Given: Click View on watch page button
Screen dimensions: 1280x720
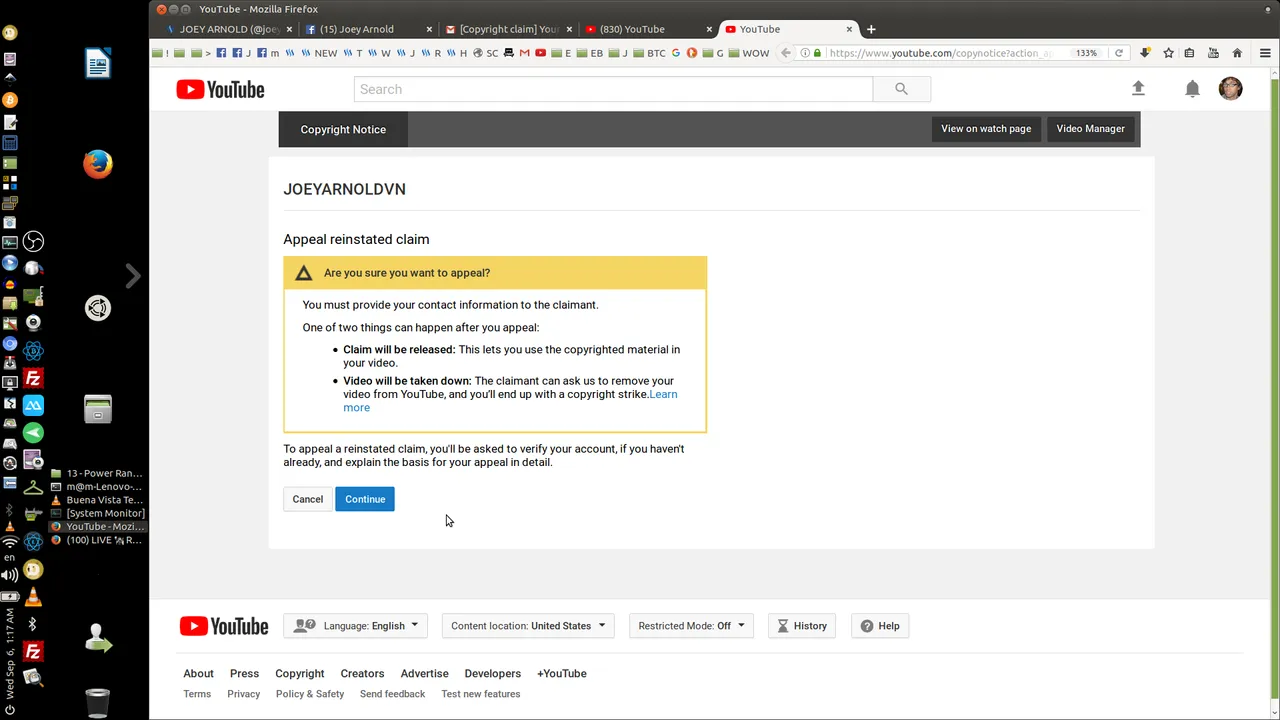Looking at the screenshot, I should 986,129.
